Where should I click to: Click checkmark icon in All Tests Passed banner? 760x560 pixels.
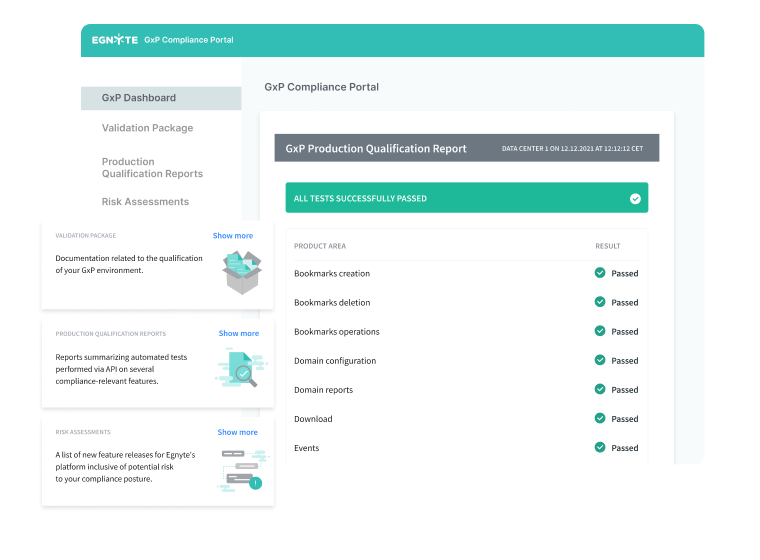[x=635, y=198]
